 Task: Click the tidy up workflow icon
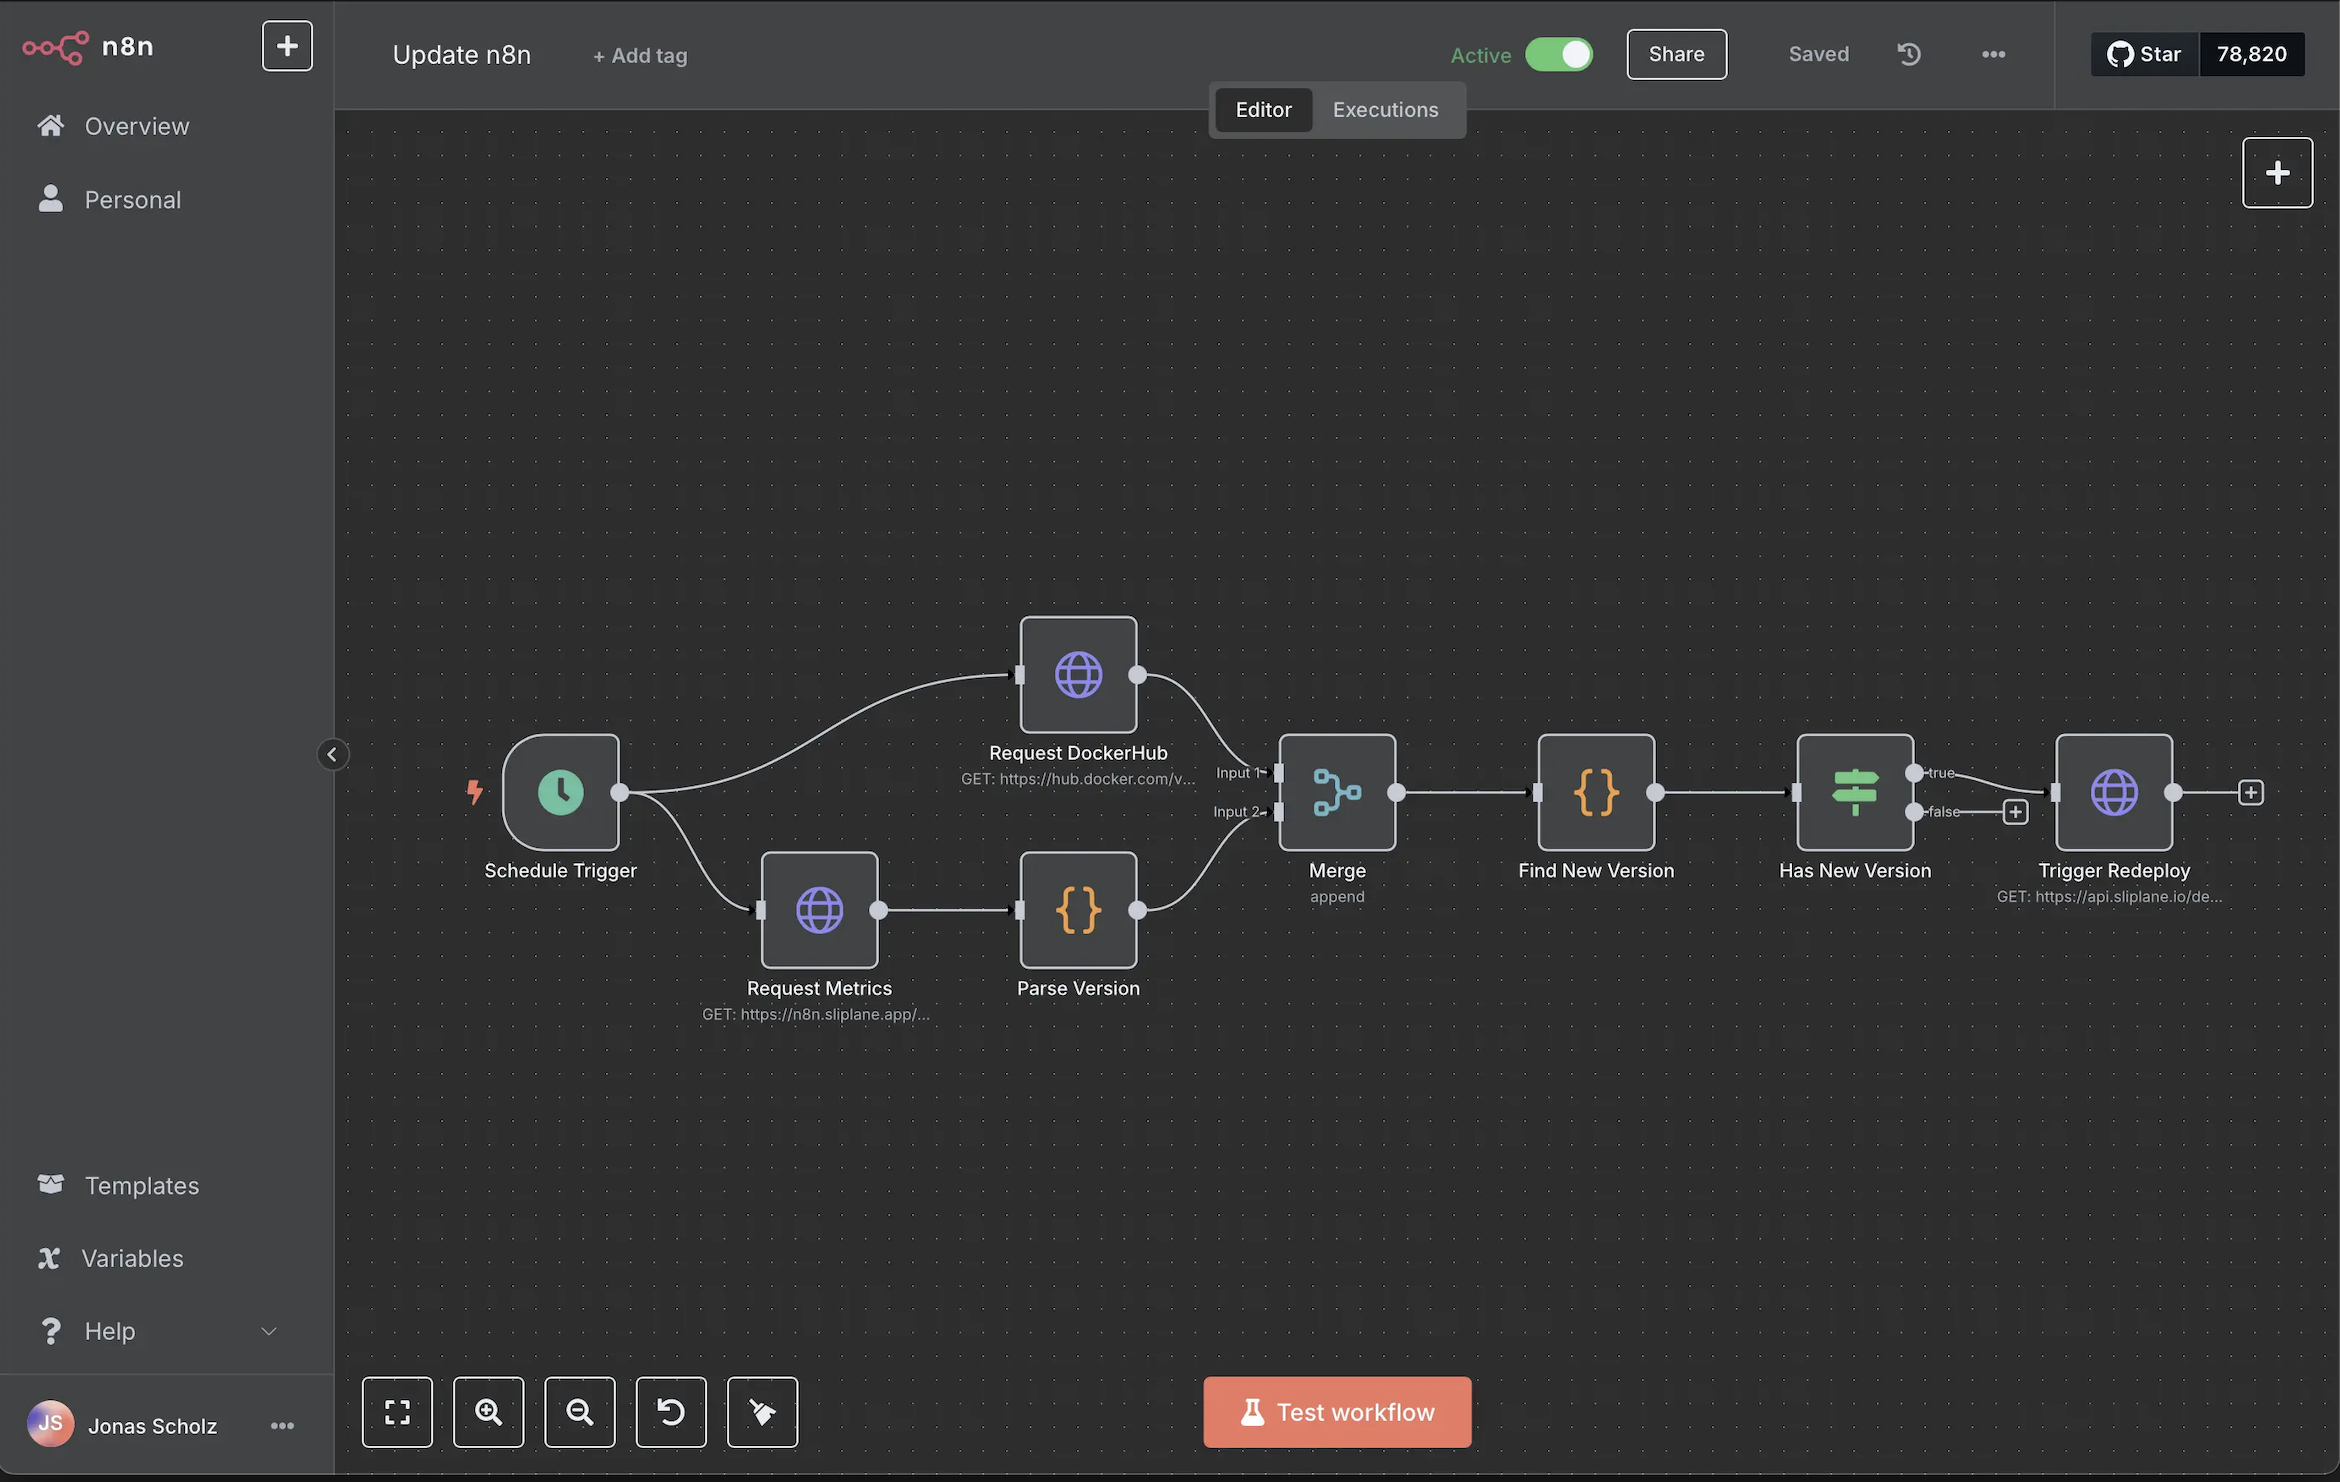(762, 1412)
